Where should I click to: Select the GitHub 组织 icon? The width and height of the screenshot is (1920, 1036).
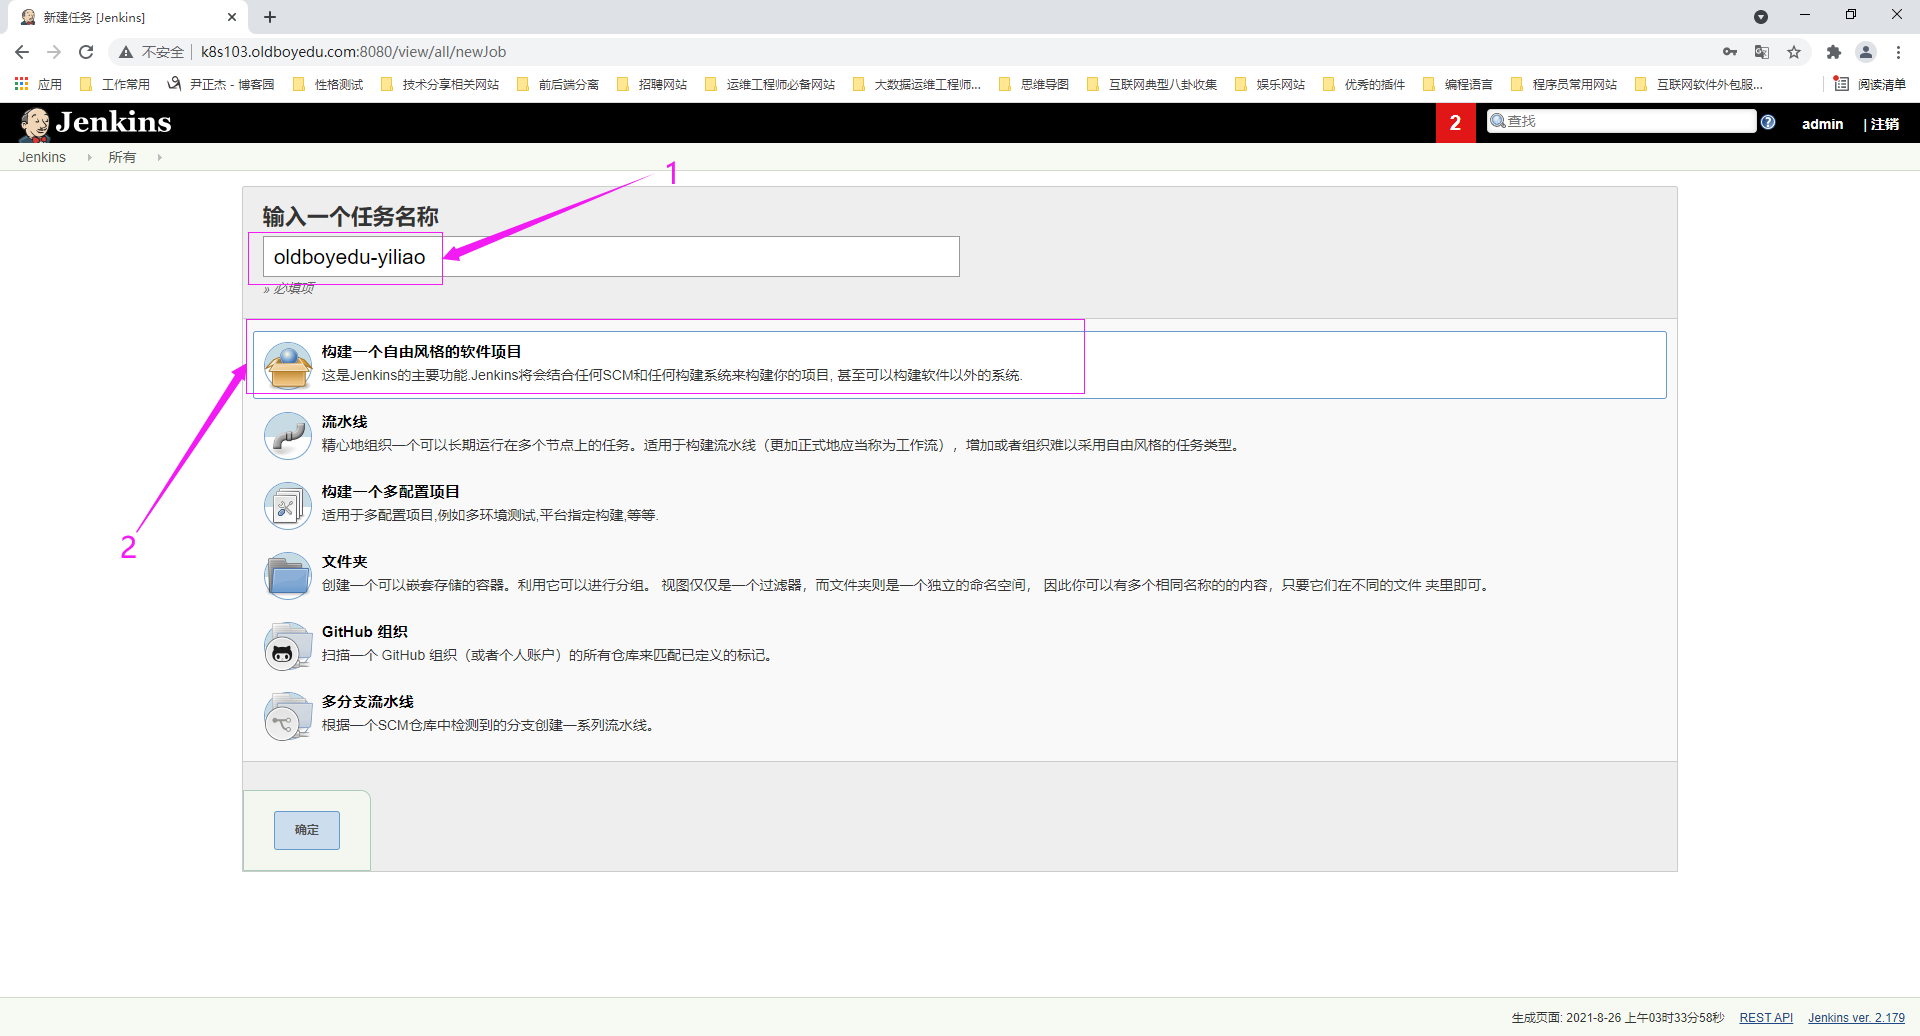(x=288, y=646)
